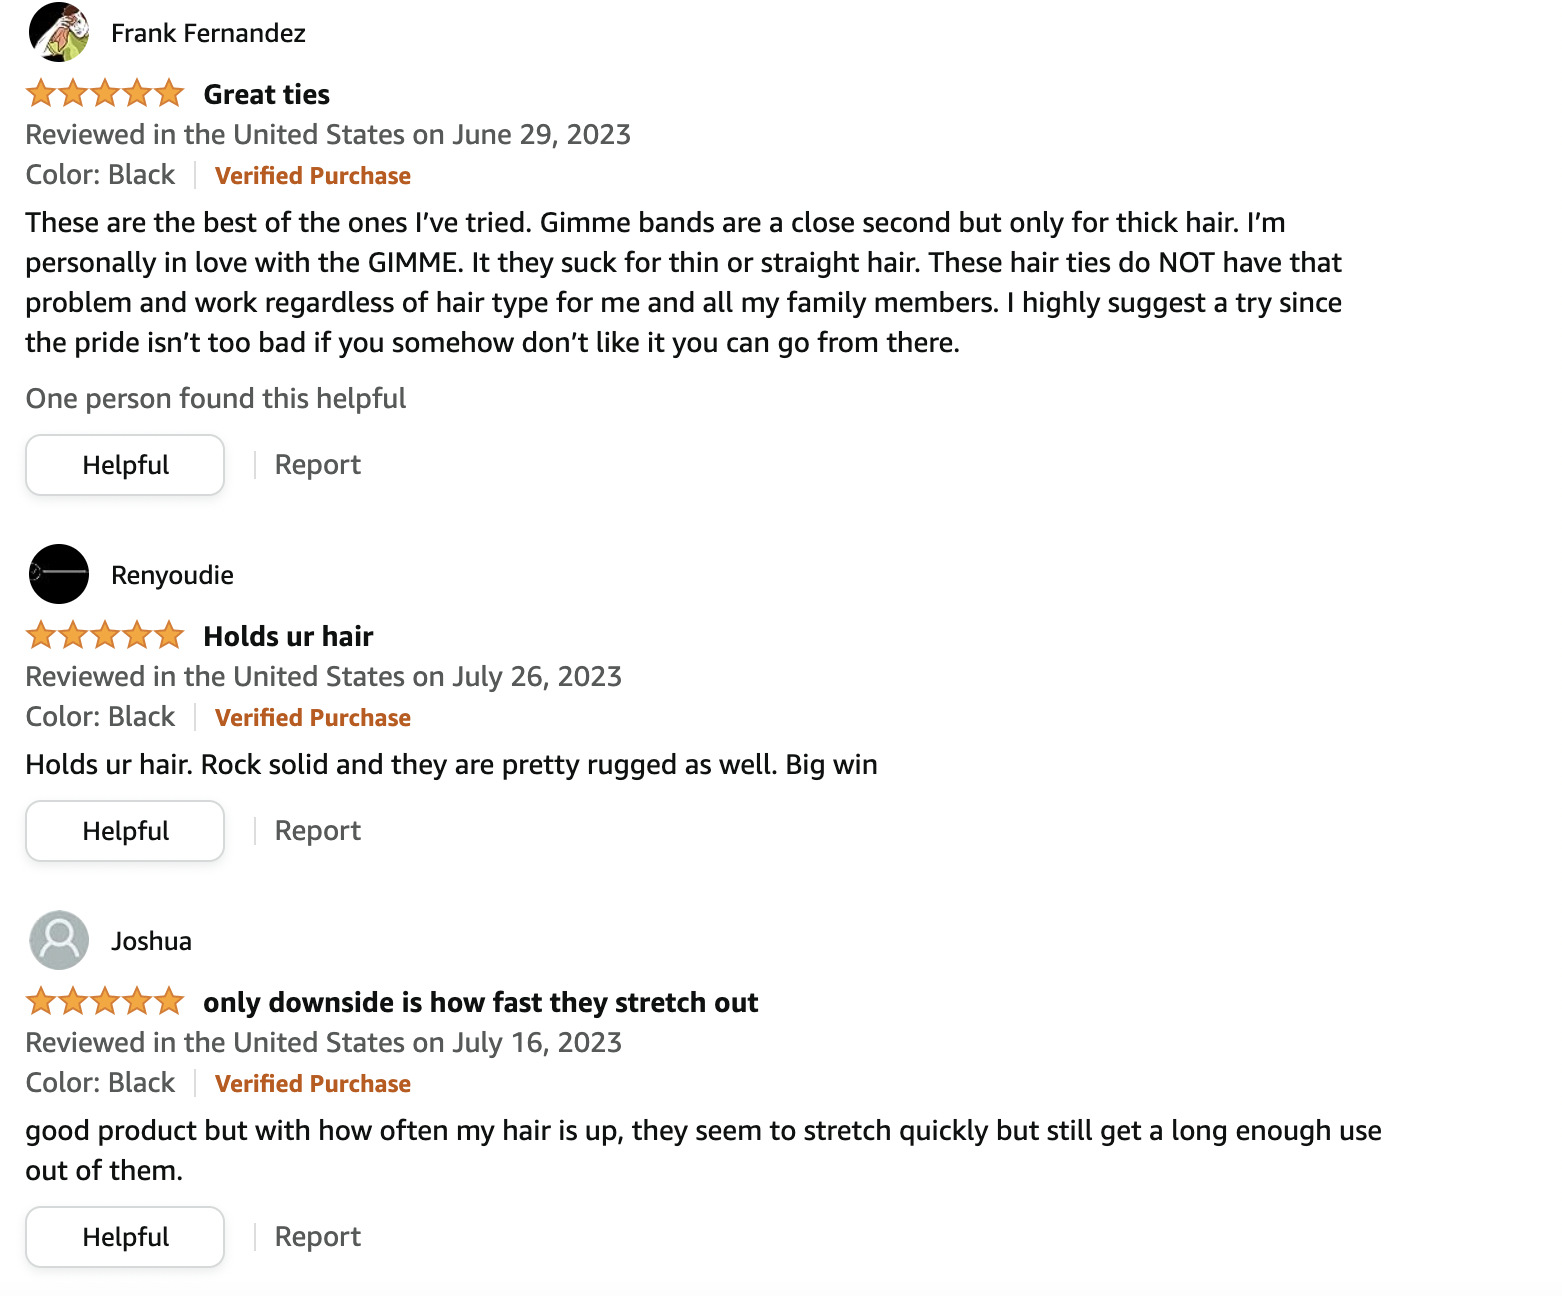The width and height of the screenshot is (1562, 1296).
Task: Open the 'Holds ur hair' review title
Action: (288, 636)
